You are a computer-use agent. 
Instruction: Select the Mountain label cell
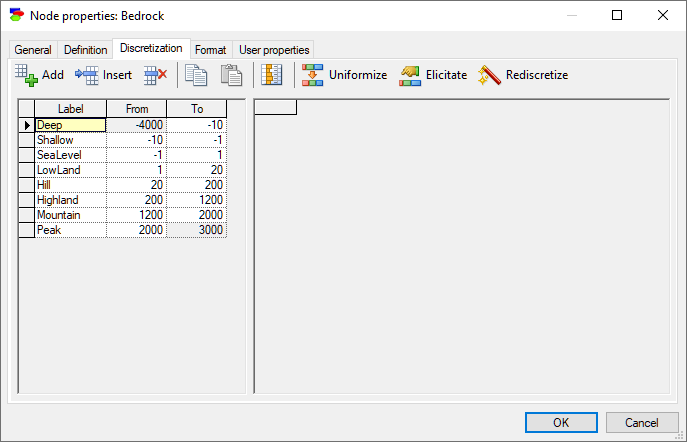tap(71, 215)
